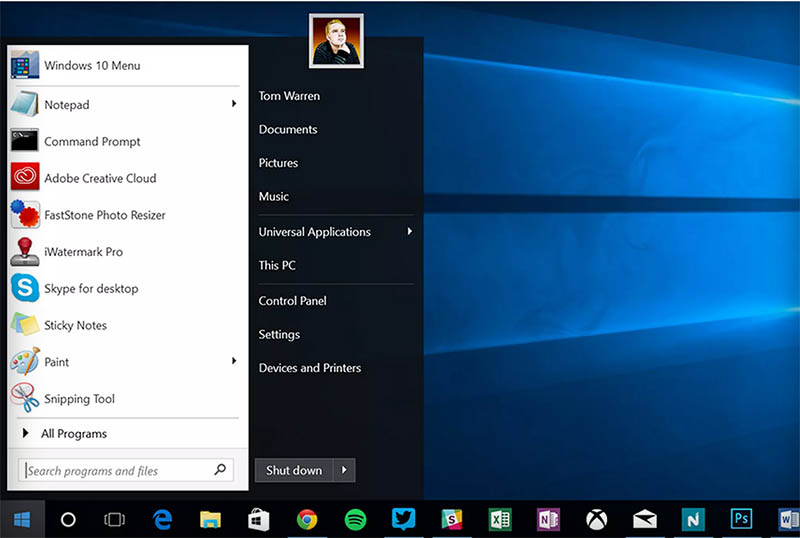Open Cortana circle icon in the taskbar
Screen dimensions: 800x538
(68, 520)
